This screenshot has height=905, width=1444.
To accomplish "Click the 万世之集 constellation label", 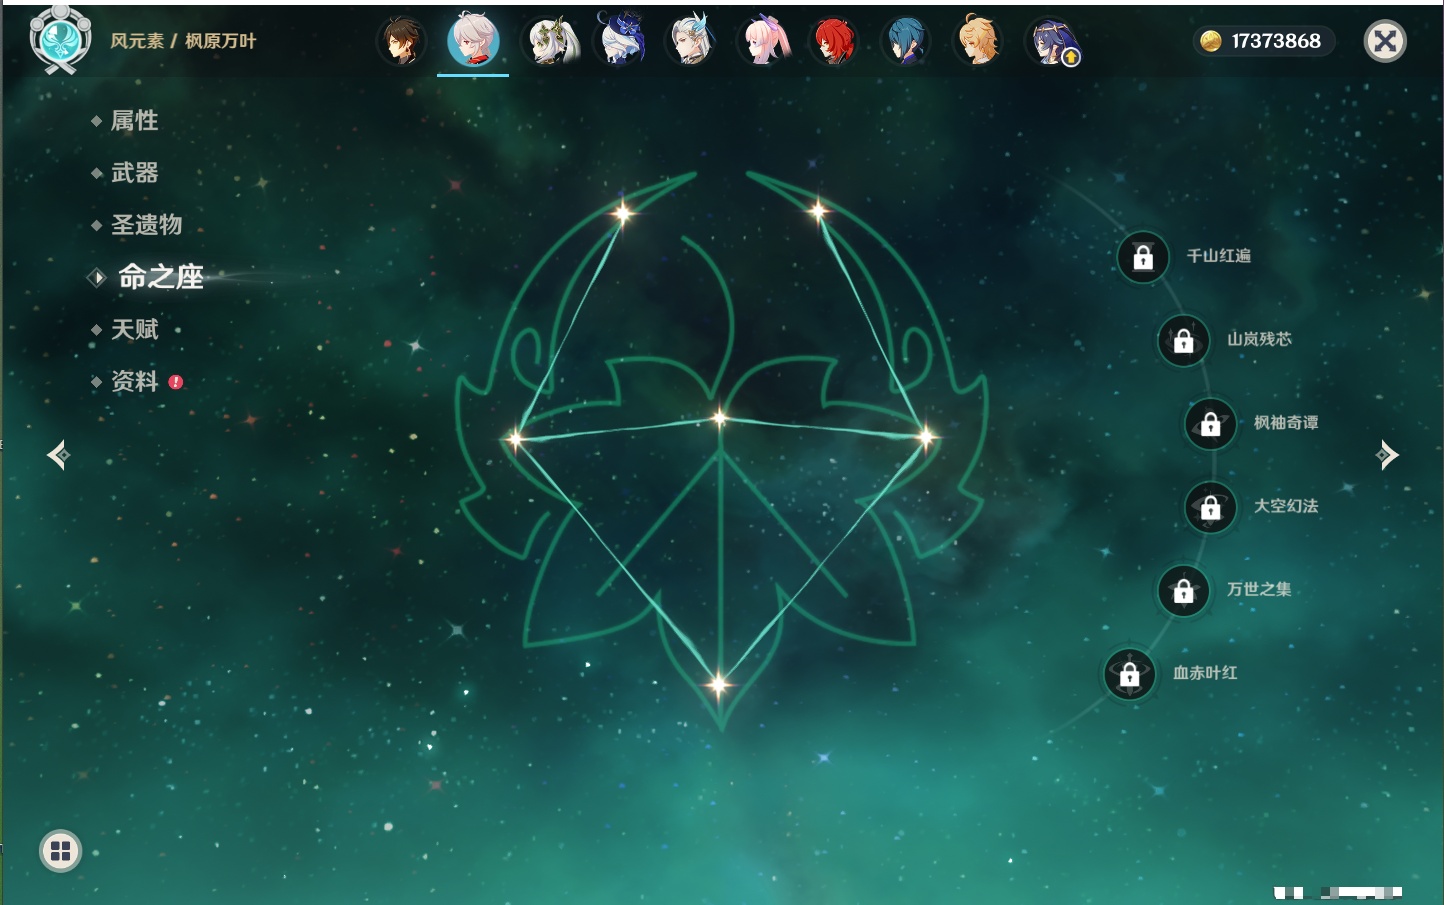I will pyautogui.click(x=1259, y=589).
